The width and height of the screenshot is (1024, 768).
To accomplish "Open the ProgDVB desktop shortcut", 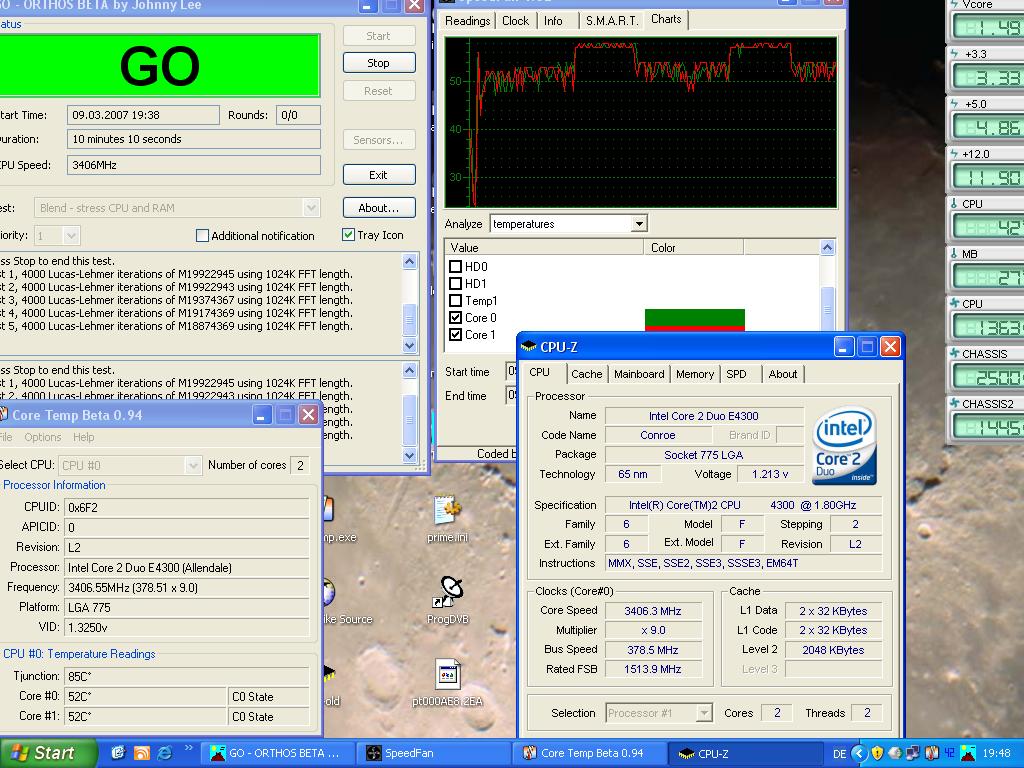I will coord(448,592).
